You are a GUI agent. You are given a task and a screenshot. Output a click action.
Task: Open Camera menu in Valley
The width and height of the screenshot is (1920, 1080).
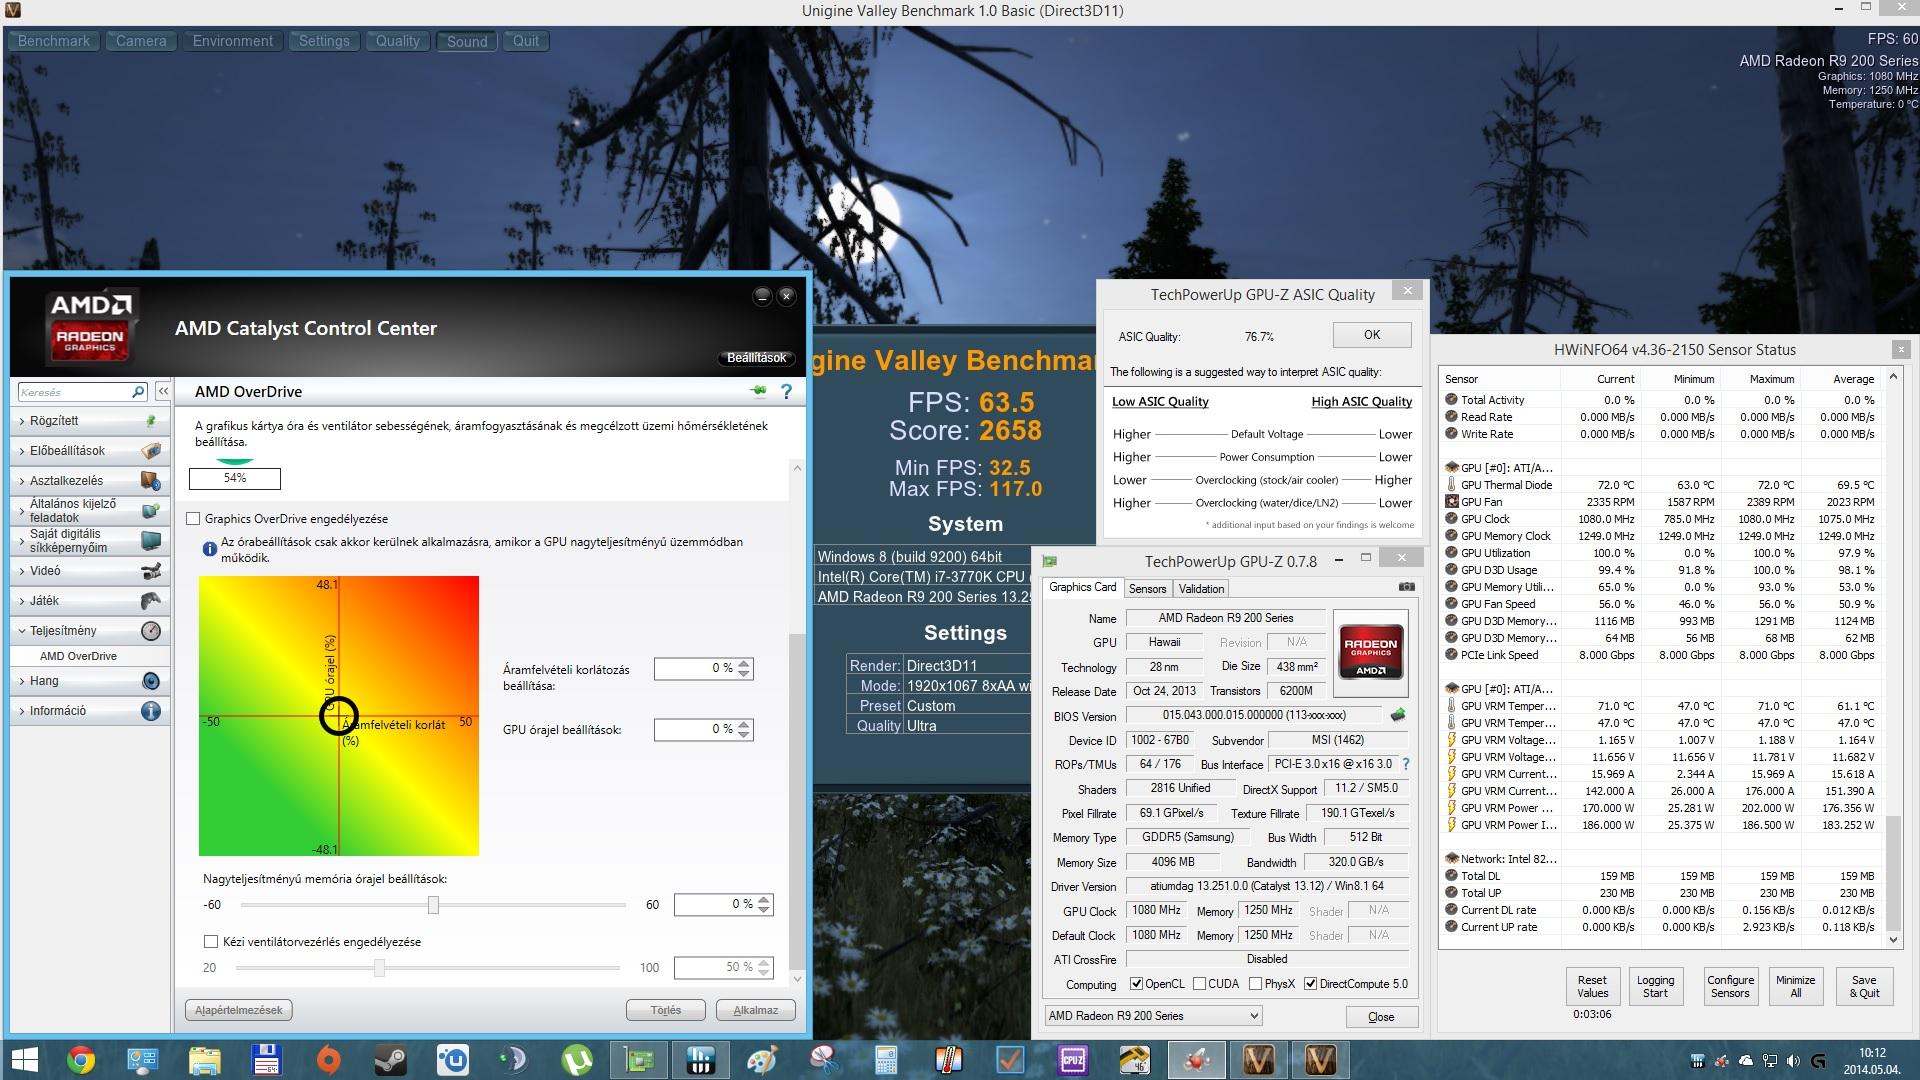(x=141, y=41)
